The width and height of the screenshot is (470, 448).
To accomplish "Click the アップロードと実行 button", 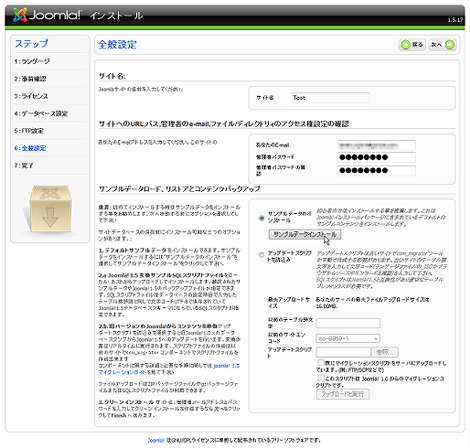I will pyautogui.click(x=343, y=394).
